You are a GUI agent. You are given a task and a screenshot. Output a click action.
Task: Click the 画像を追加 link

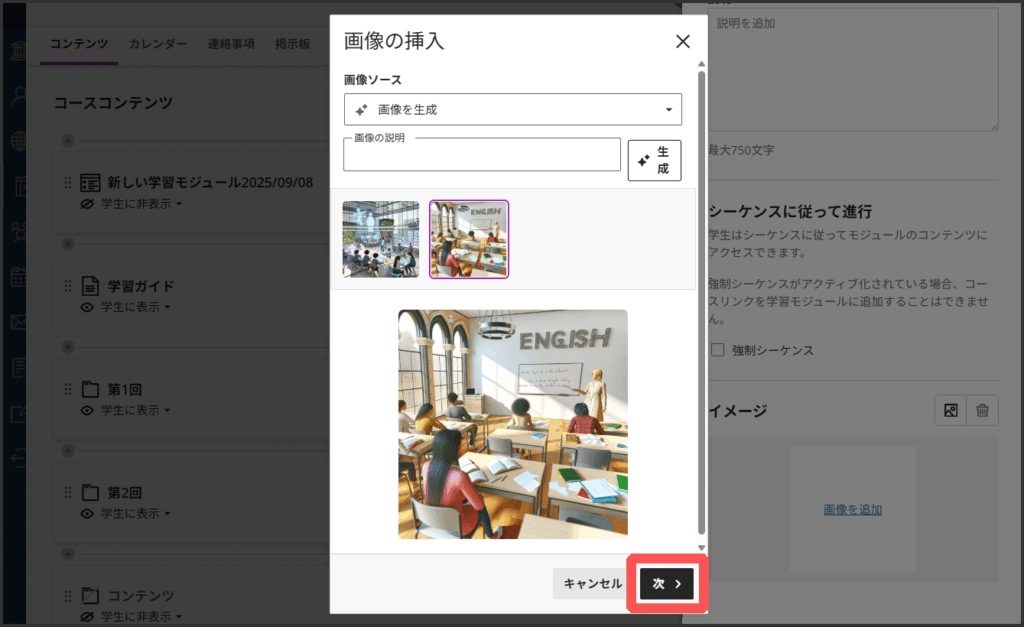(x=852, y=509)
